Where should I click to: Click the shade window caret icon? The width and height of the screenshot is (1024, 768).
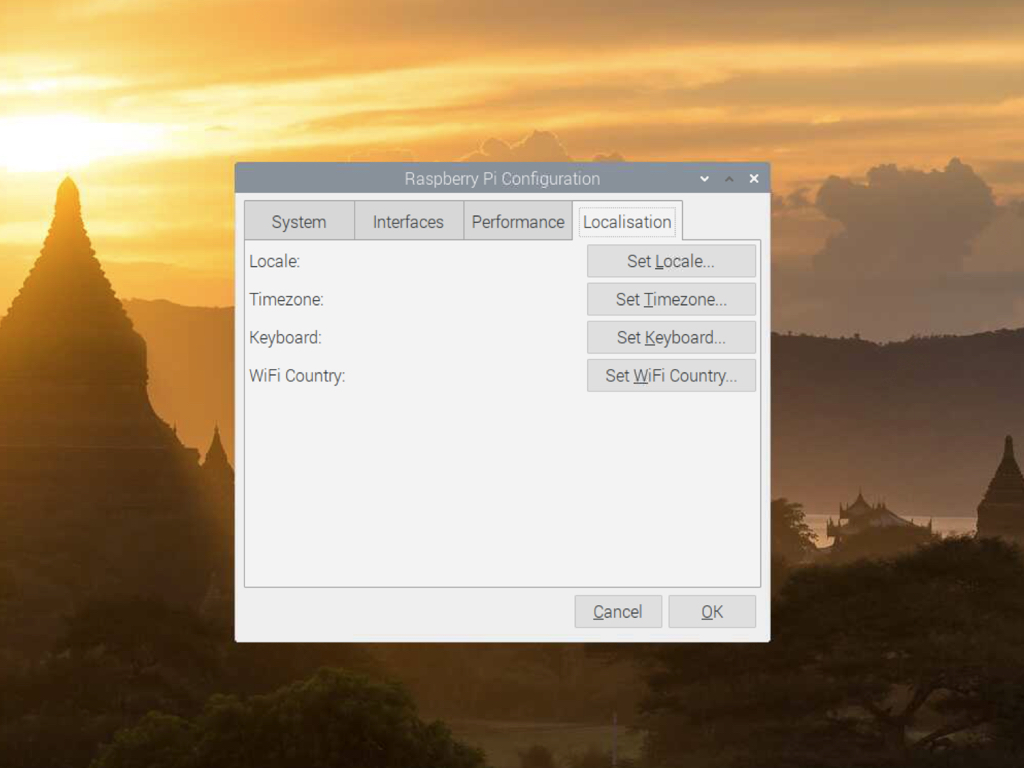tap(729, 178)
